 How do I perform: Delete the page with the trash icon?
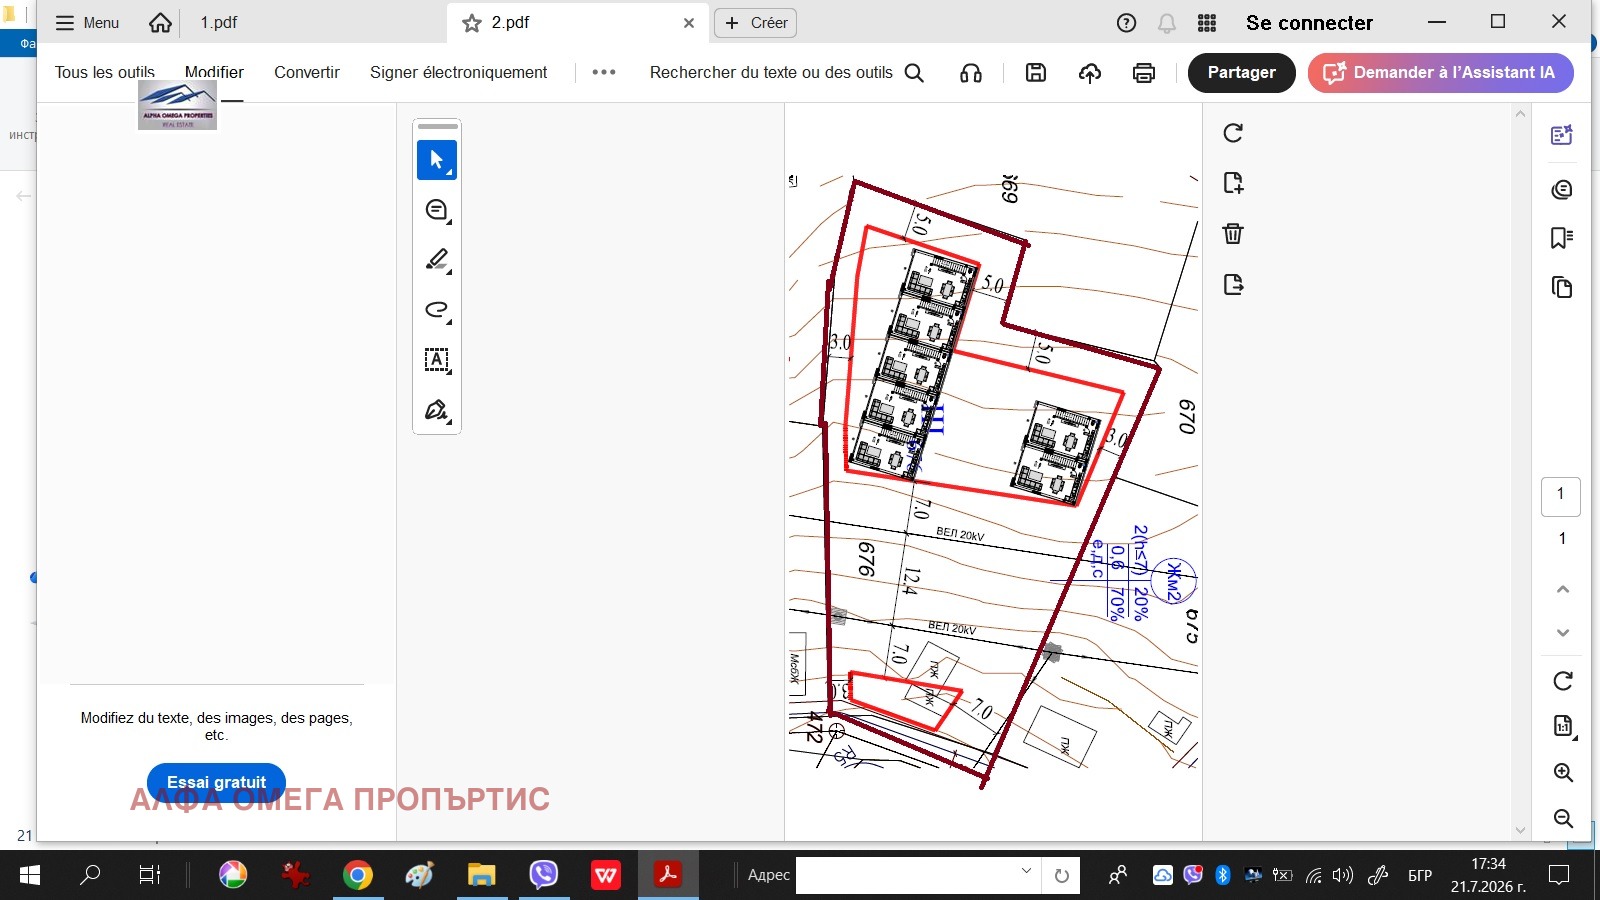tap(1233, 234)
